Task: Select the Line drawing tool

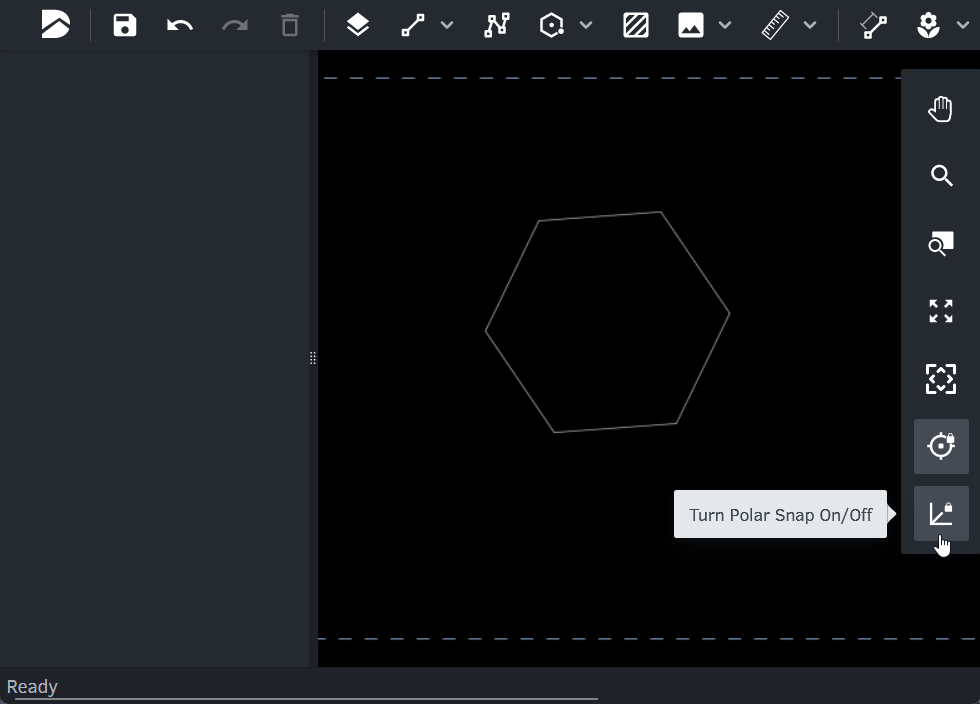Action: pos(413,25)
